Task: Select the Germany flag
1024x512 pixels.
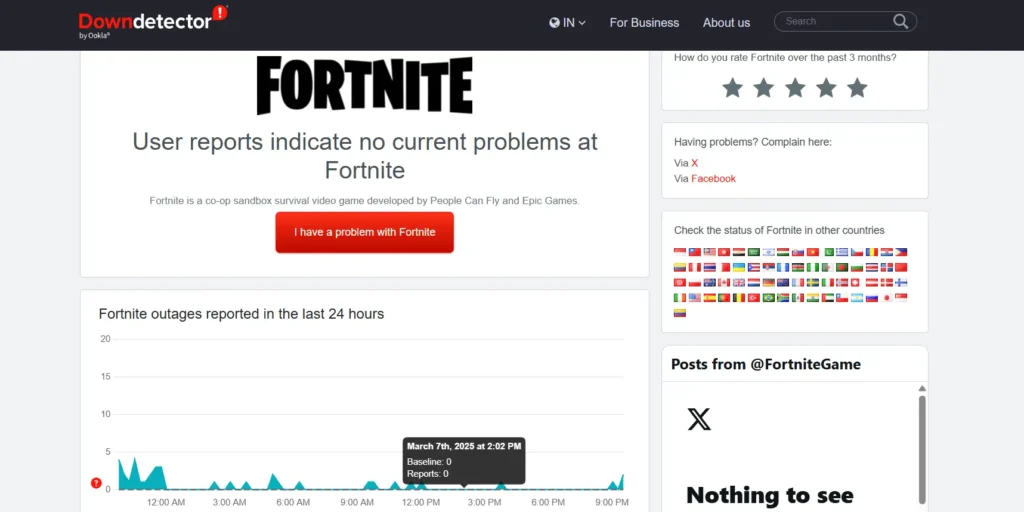Action: [x=769, y=283]
